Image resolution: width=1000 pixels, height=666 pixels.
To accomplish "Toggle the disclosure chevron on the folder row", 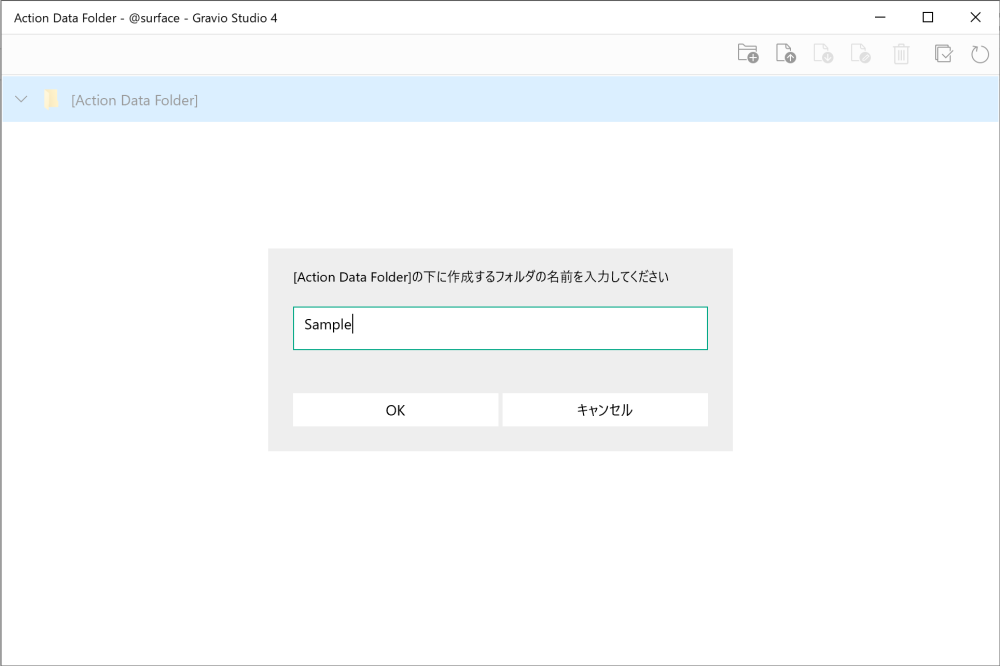I will pyautogui.click(x=20, y=99).
